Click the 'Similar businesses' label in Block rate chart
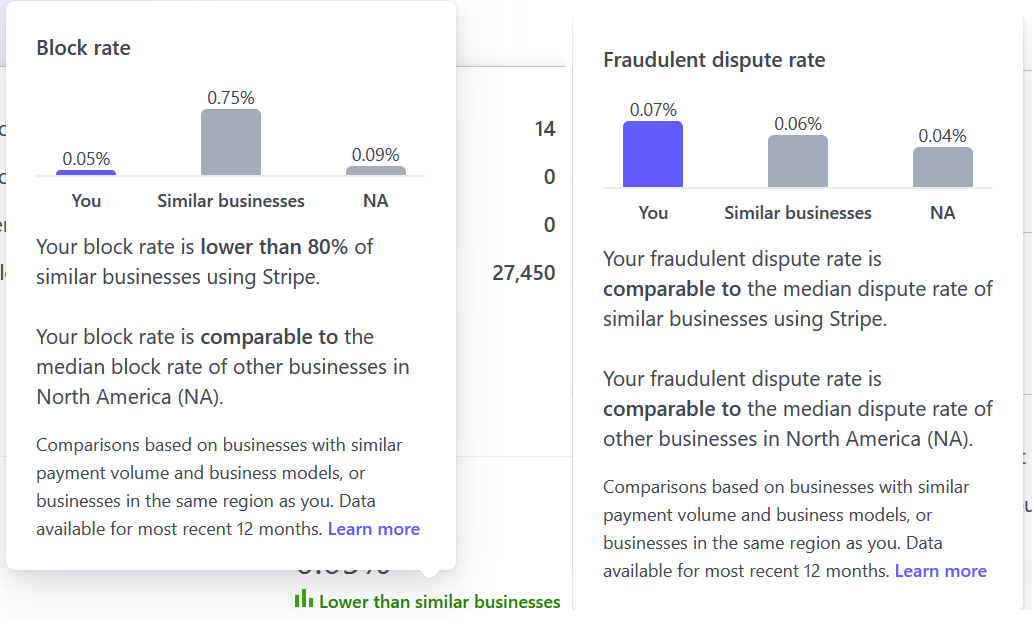This screenshot has width=1034, height=627. pos(230,200)
